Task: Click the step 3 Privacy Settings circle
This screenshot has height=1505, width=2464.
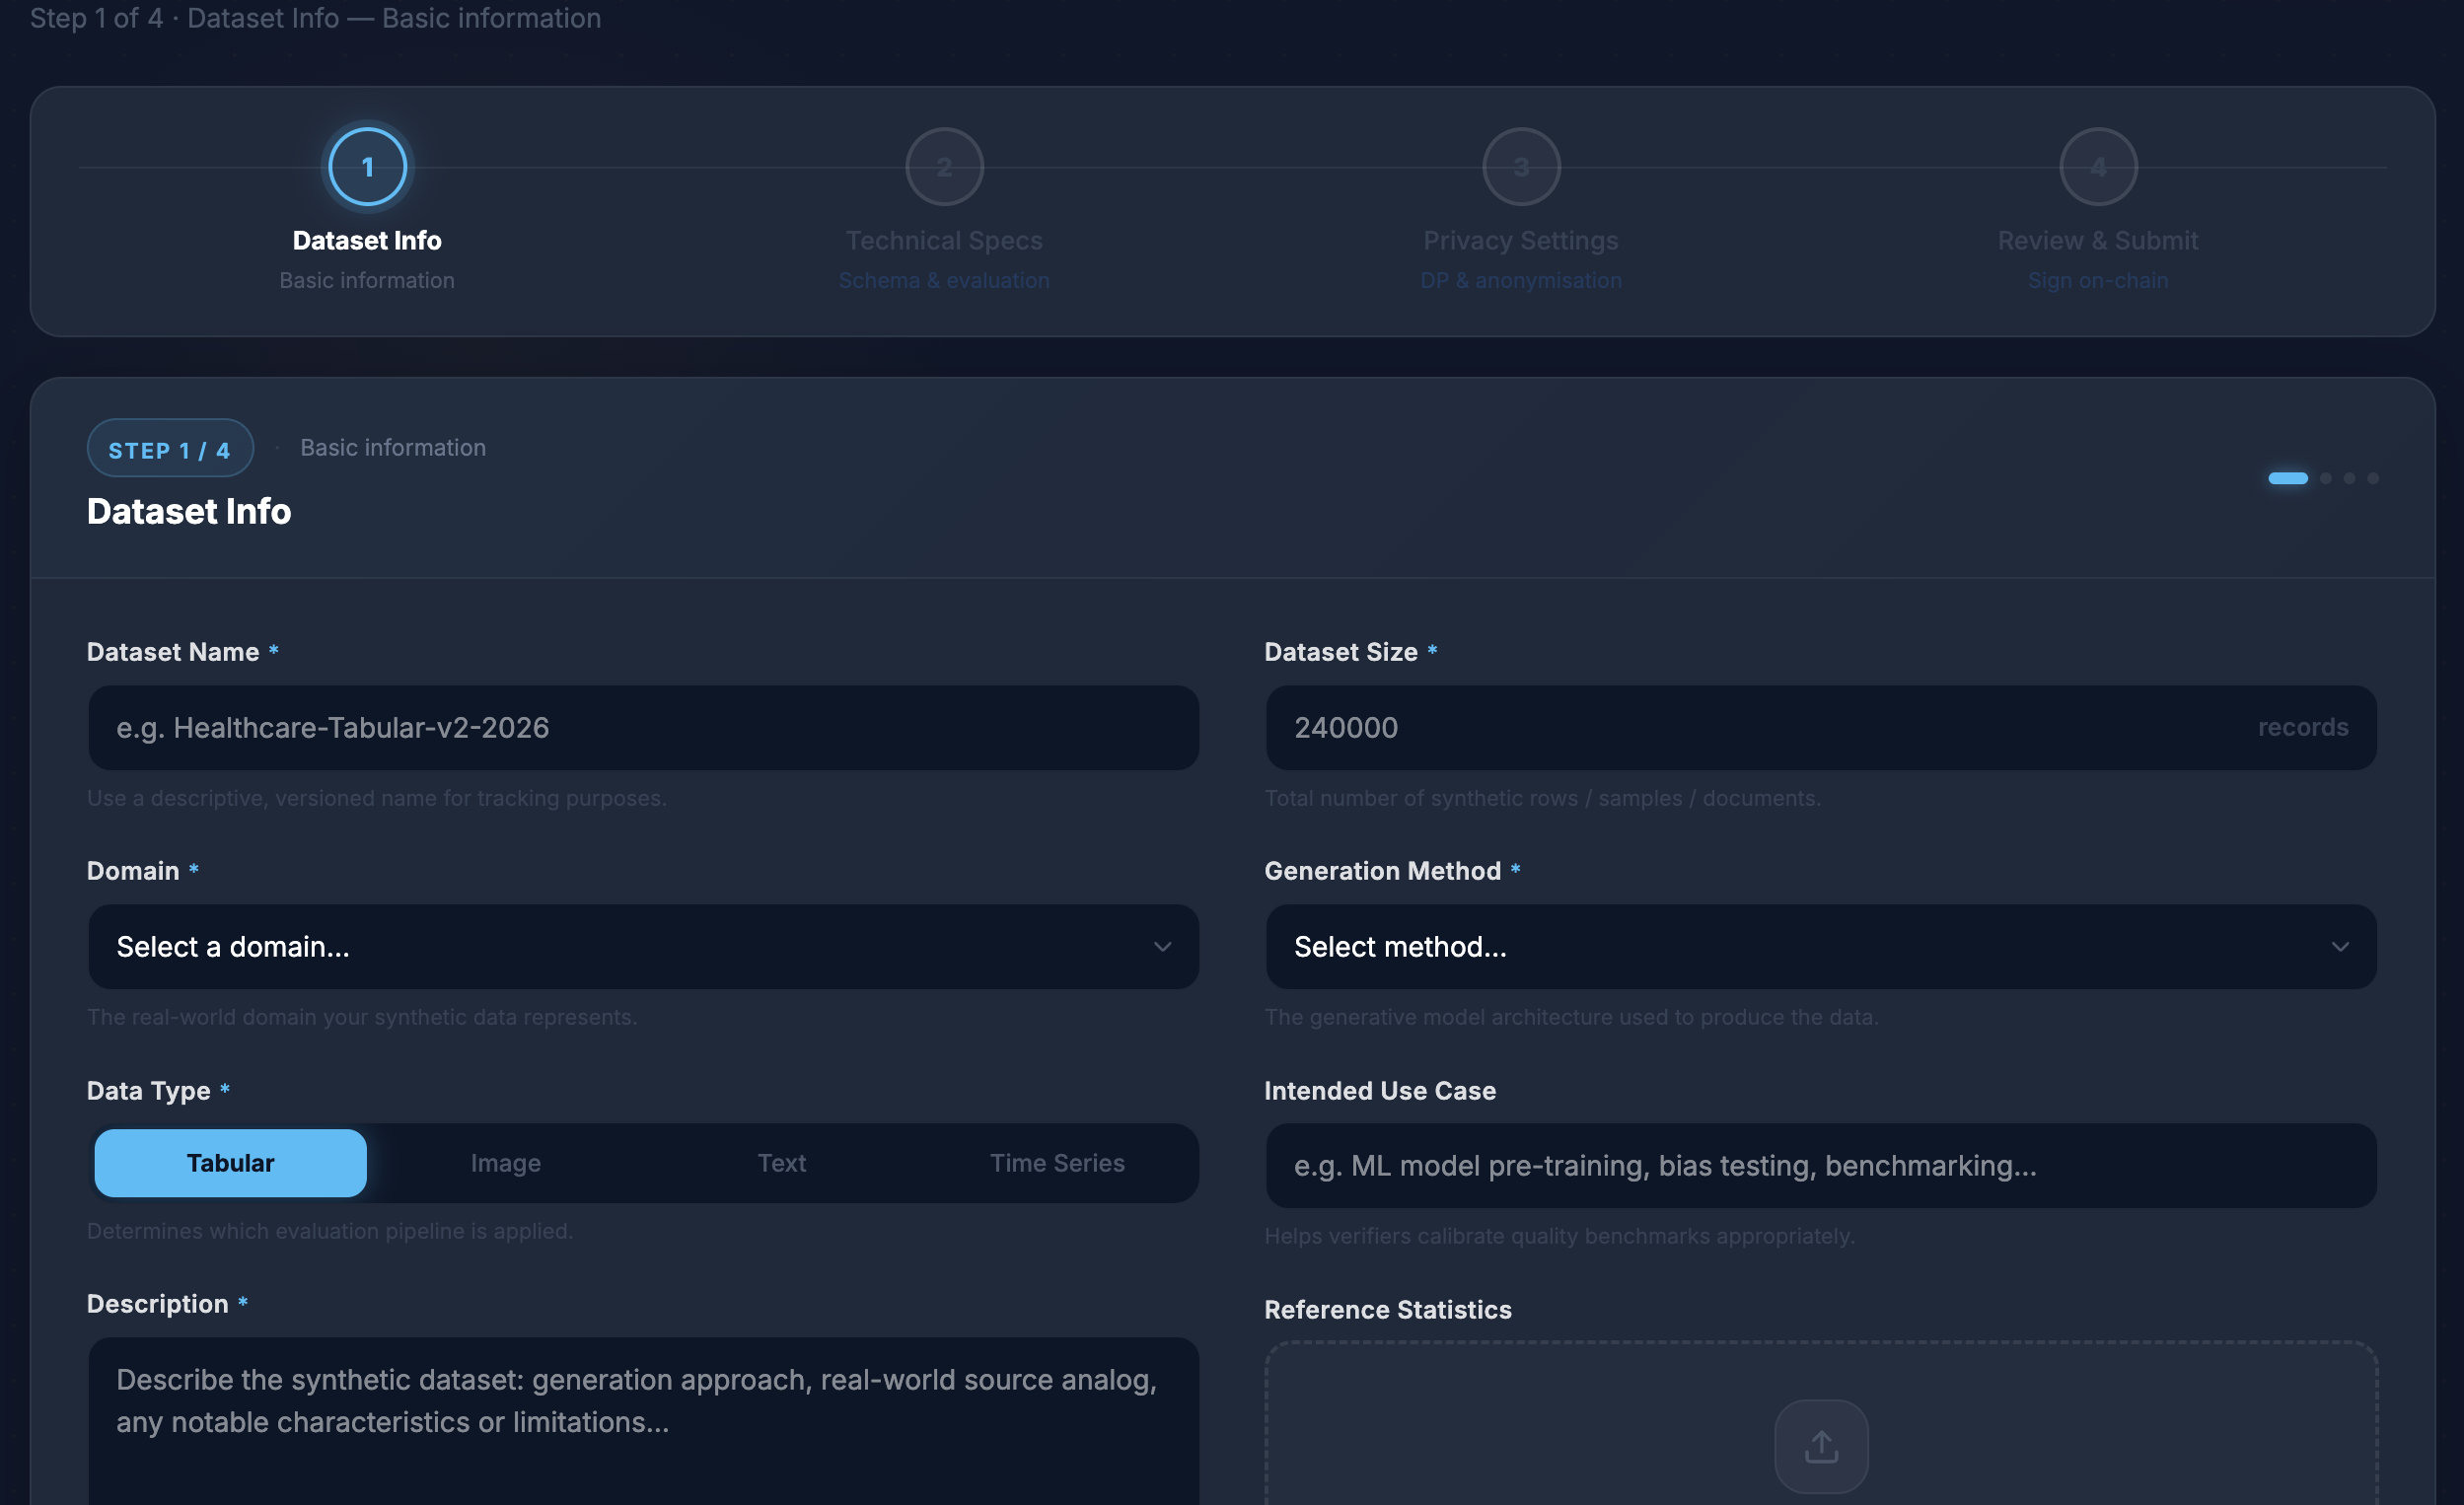Action: pyautogui.click(x=1520, y=167)
